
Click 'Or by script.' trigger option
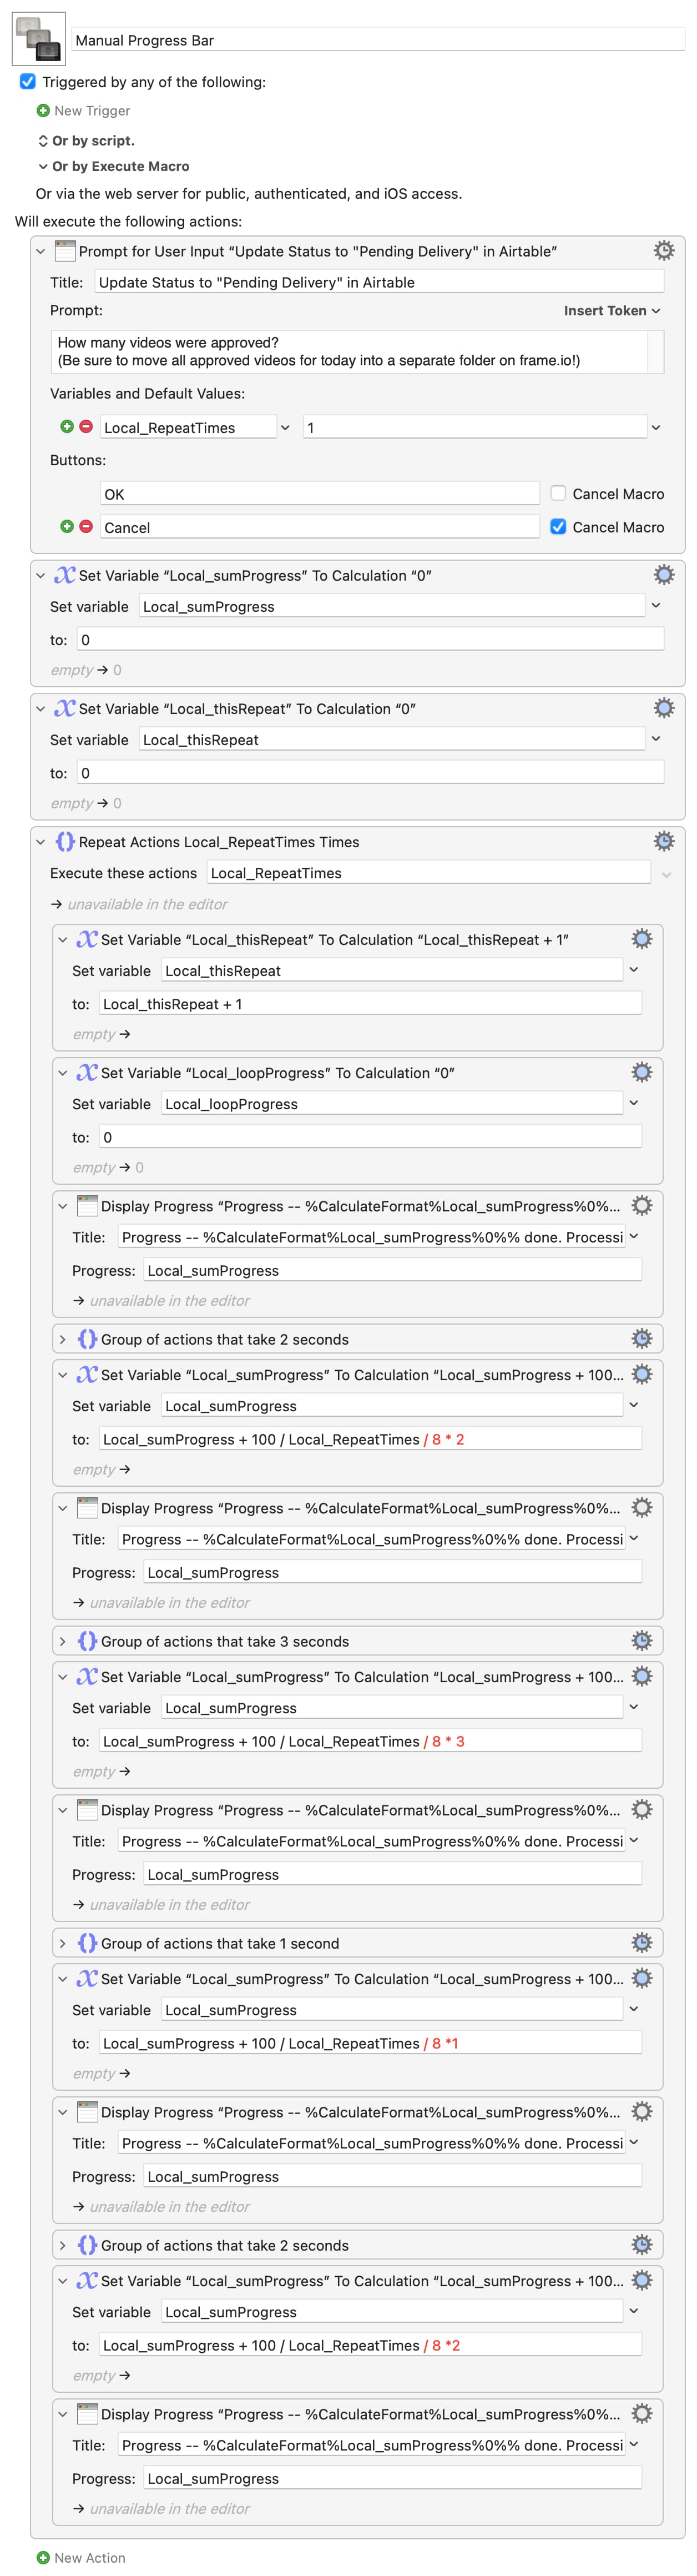(x=92, y=140)
